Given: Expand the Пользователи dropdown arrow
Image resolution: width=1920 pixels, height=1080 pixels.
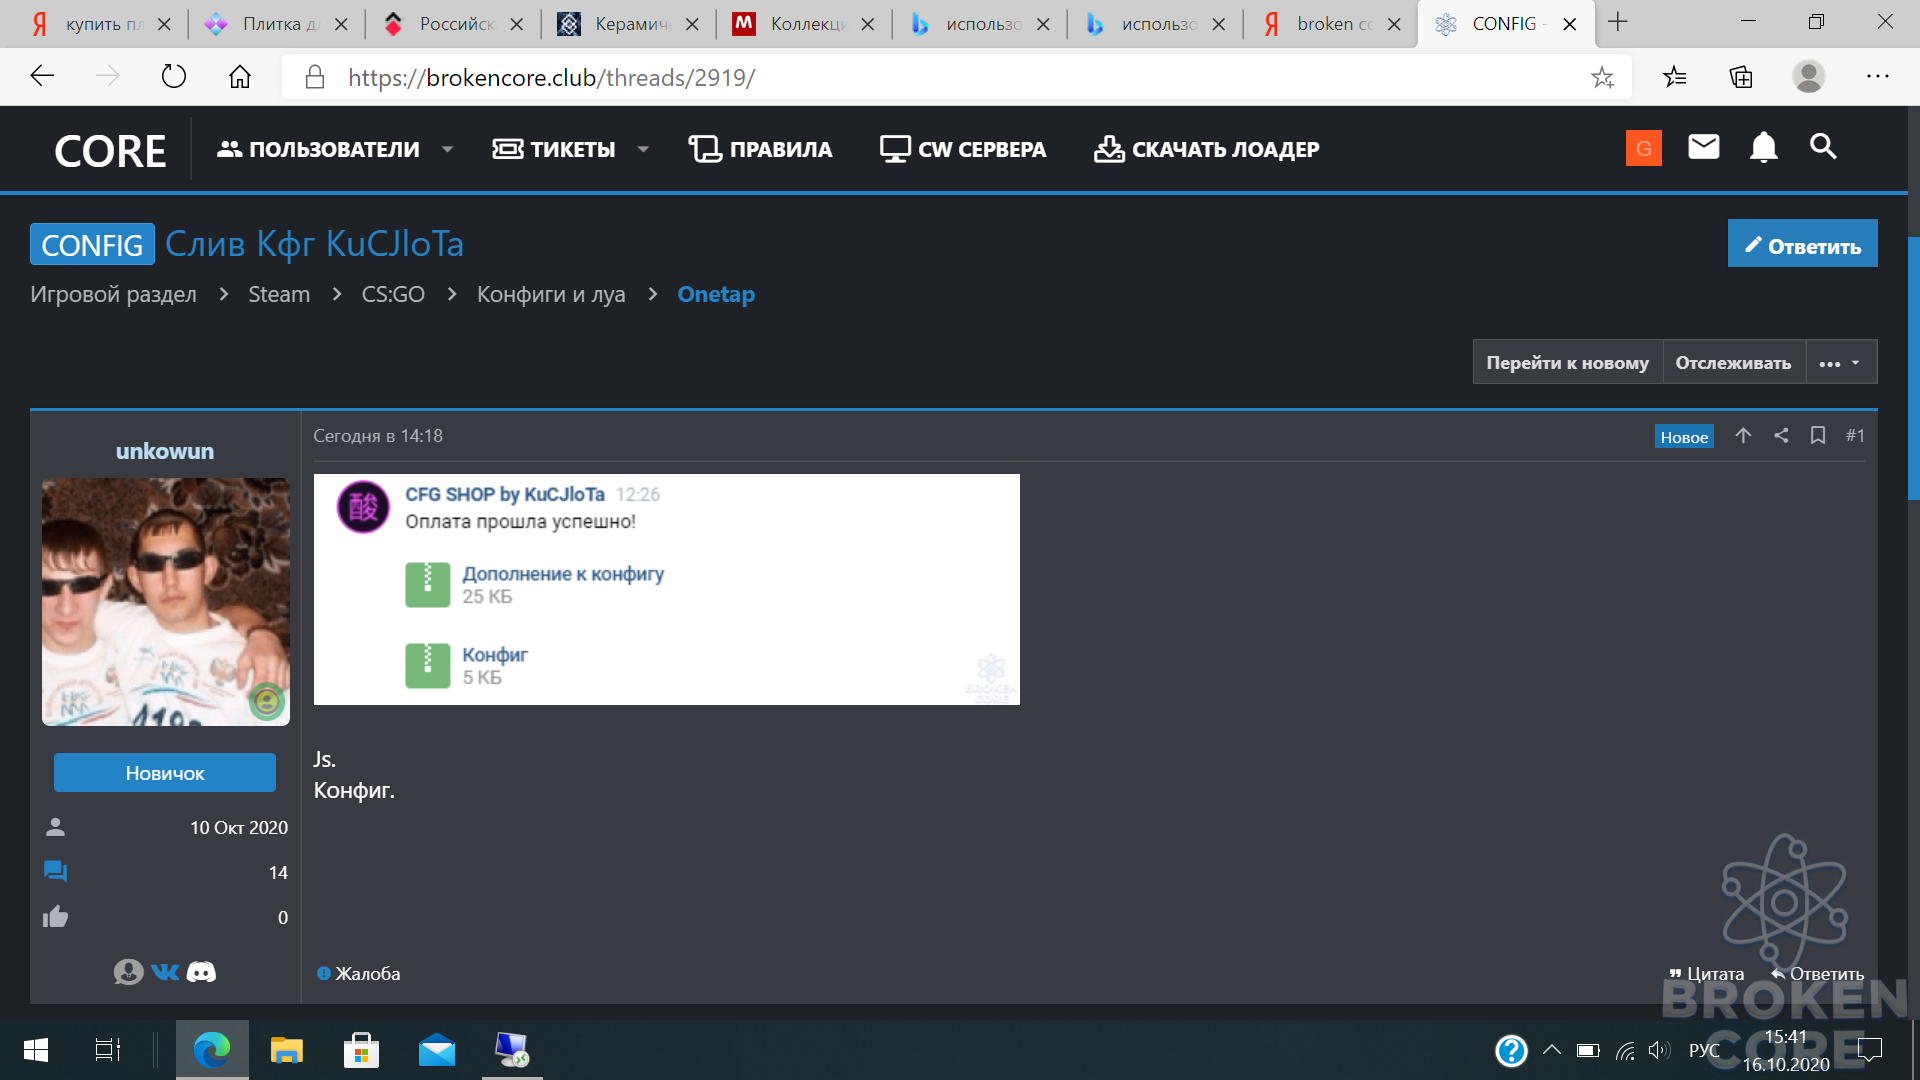Looking at the screenshot, I should 447,149.
